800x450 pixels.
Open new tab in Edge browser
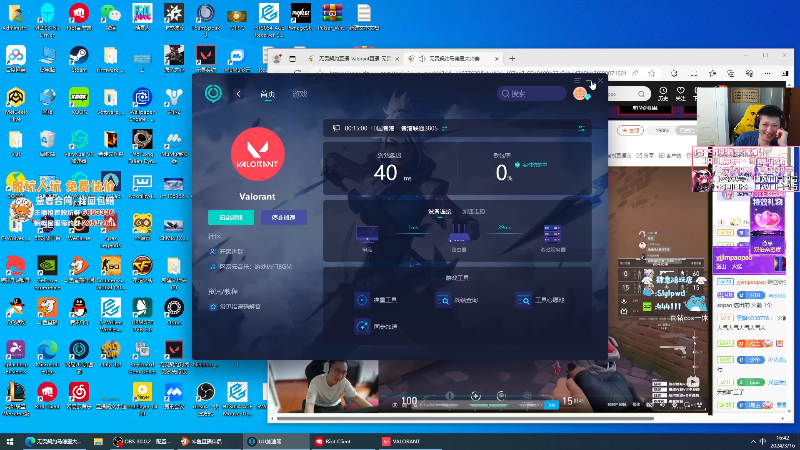[512, 59]
